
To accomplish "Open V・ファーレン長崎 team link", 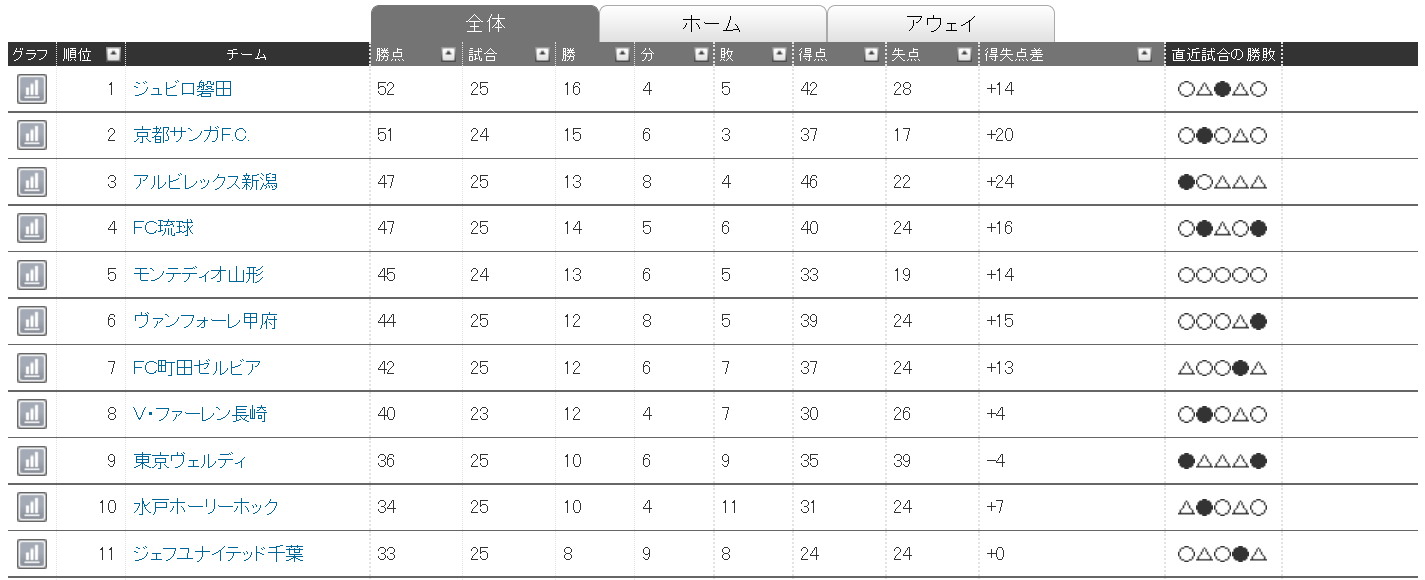I will 200,414.
